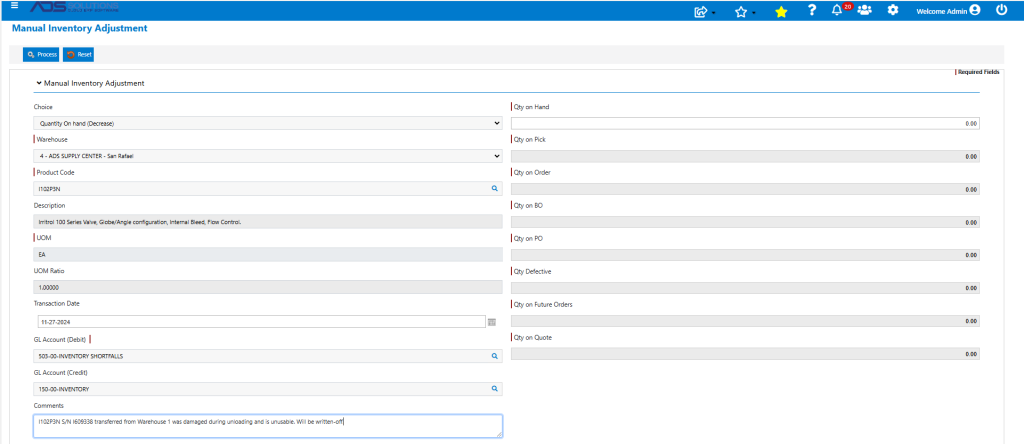Click the Welcome Admin user profile
This screenshot has height=444, width=1024.
click(948, 11)
